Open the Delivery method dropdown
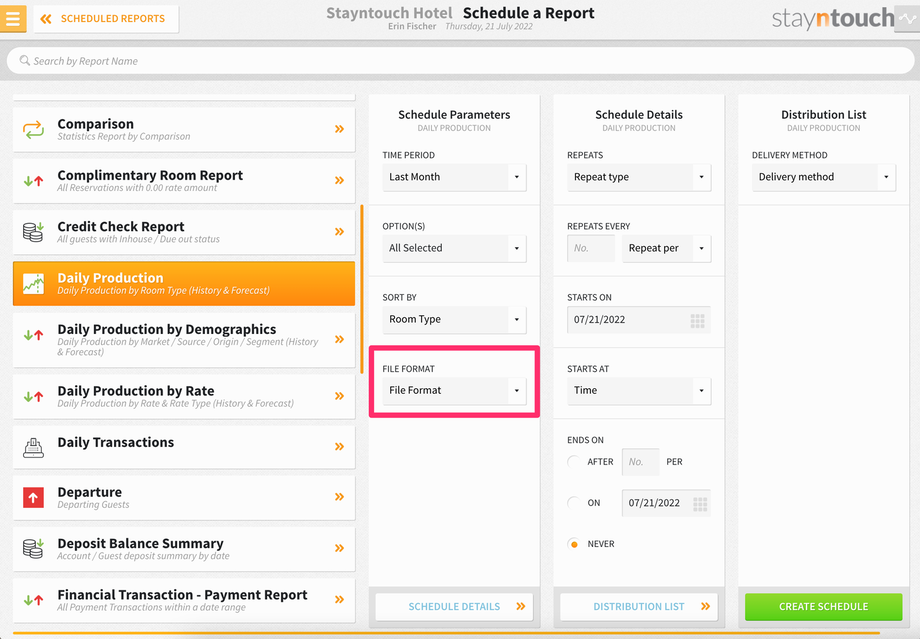 click(824, 177)
